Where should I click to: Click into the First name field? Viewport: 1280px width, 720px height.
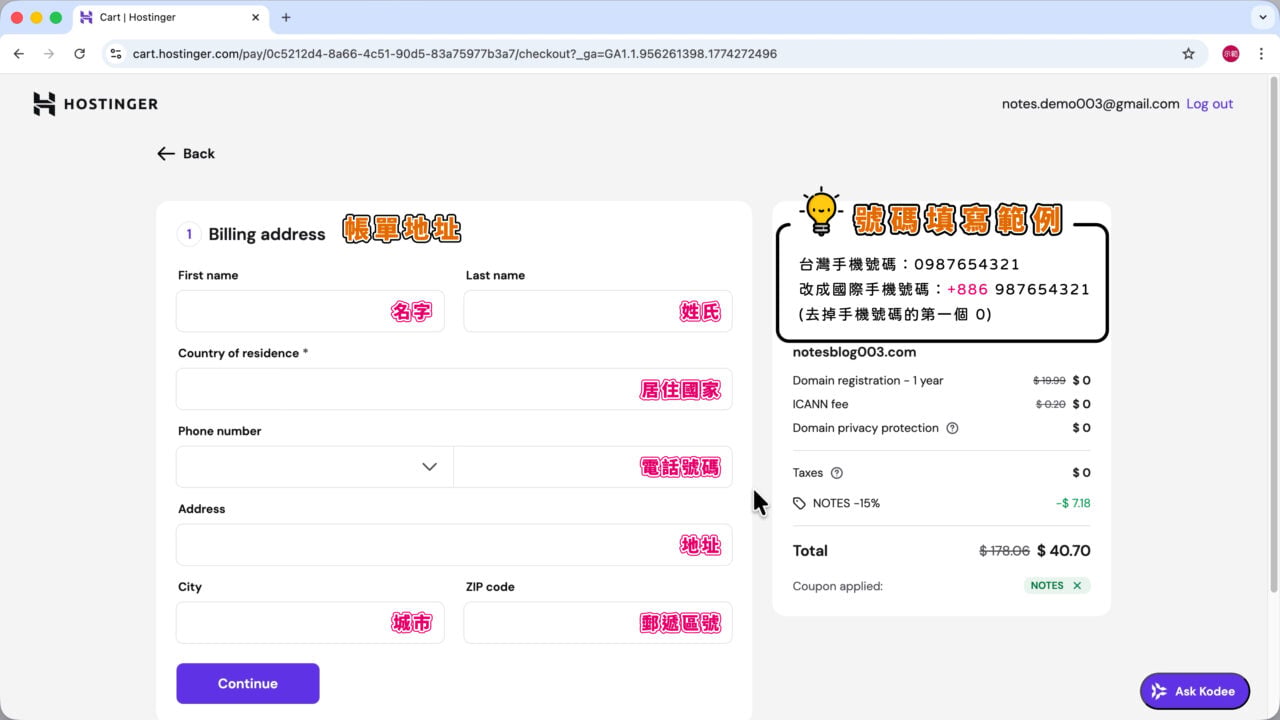click(310, 312)
